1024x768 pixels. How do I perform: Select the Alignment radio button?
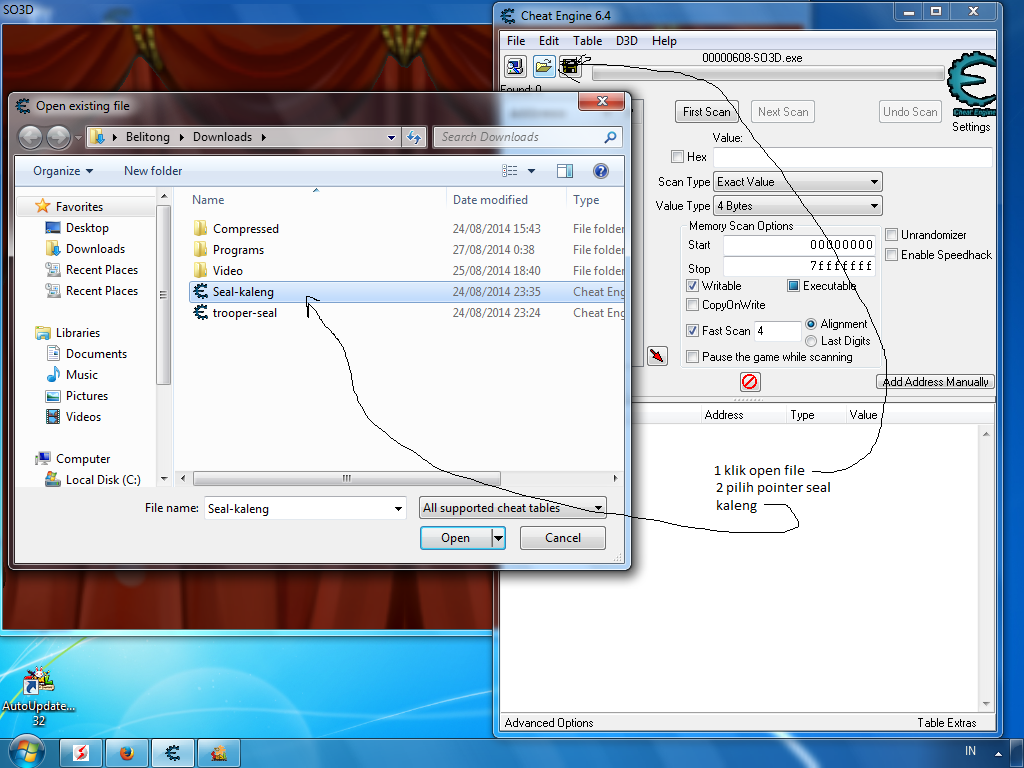click(811, 324)
